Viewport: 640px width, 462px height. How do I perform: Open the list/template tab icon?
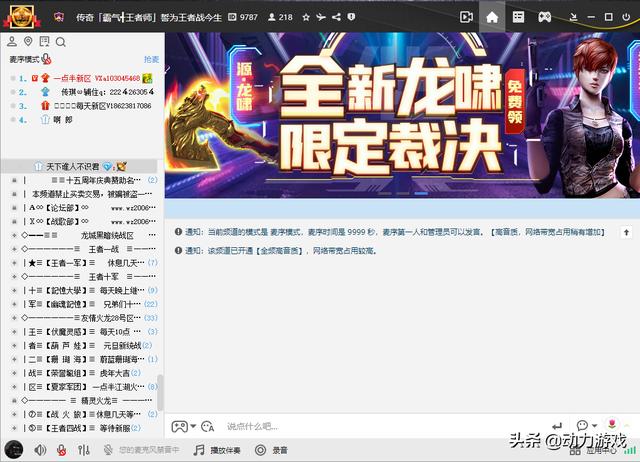[518, 17]
